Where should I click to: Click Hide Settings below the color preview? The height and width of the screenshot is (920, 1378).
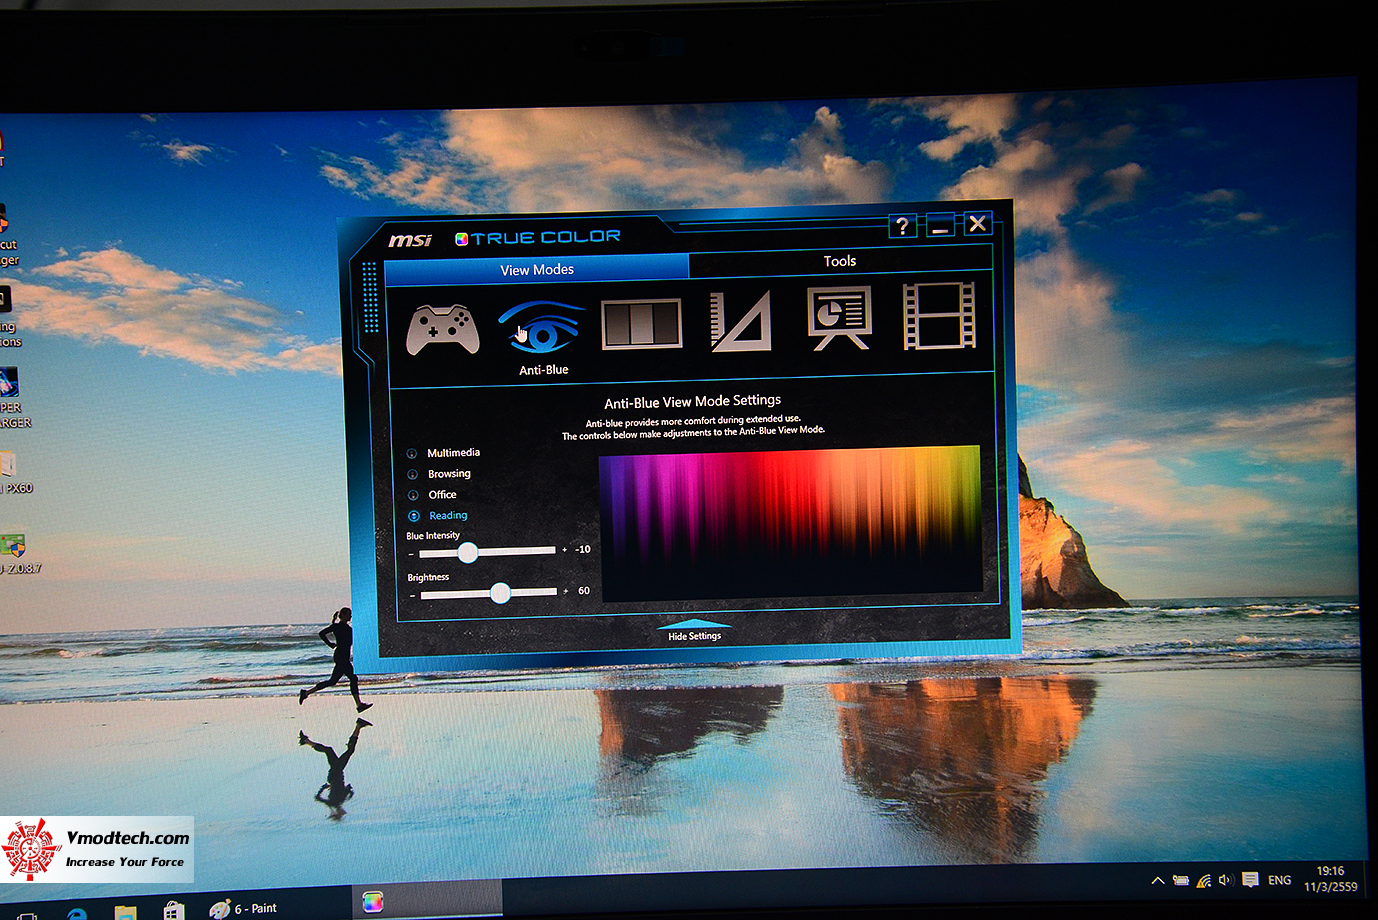pos(695,635)
